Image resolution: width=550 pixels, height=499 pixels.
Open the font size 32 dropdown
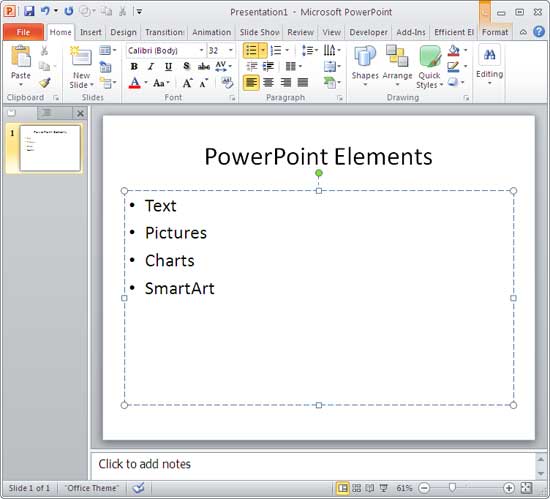231,50
